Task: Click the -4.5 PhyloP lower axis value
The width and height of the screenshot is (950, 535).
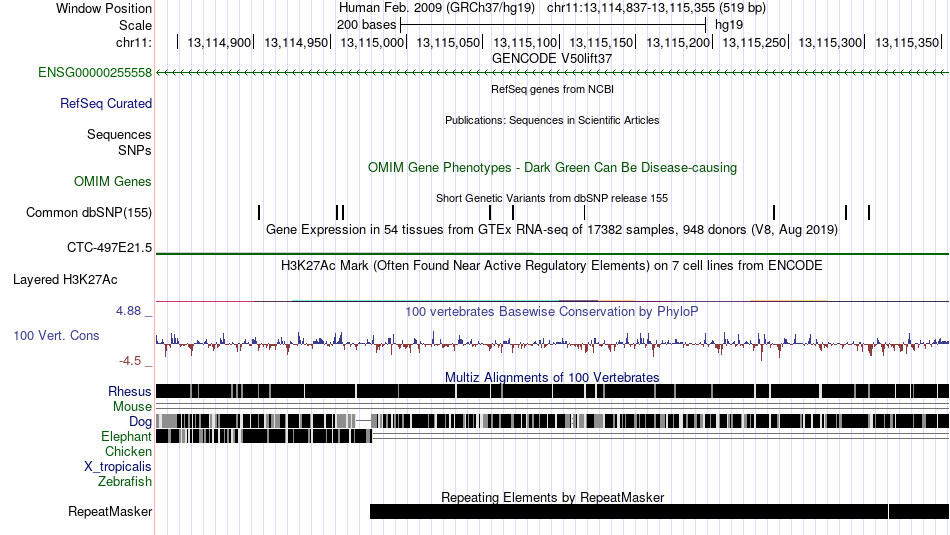Action: click(130, 361)
